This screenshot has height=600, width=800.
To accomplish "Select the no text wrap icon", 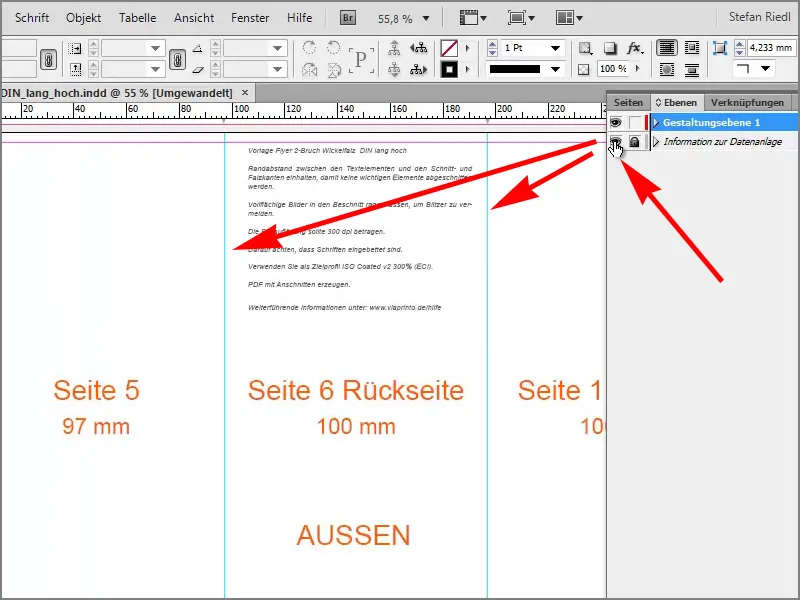I will pos(667,48).
